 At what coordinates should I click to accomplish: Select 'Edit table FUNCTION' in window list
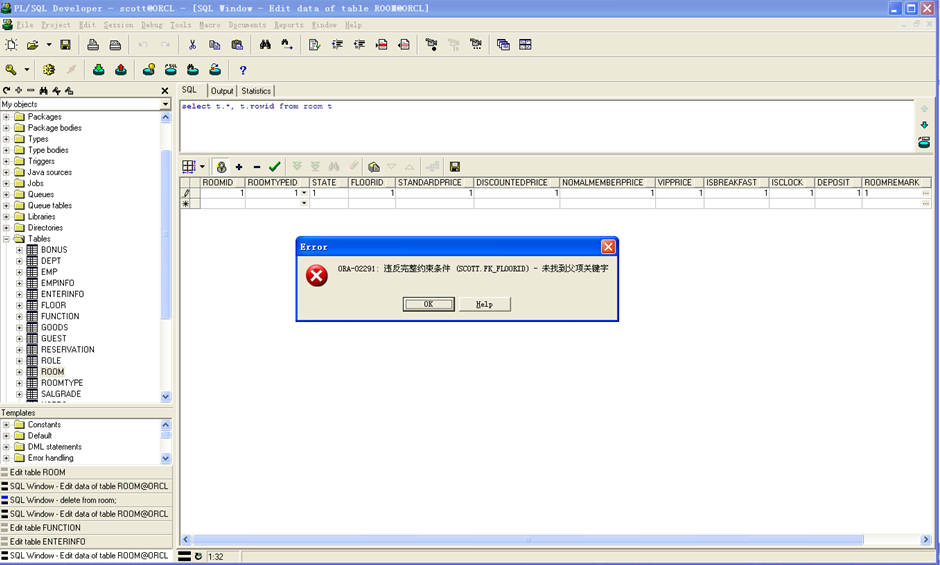[x=44, y=528]
